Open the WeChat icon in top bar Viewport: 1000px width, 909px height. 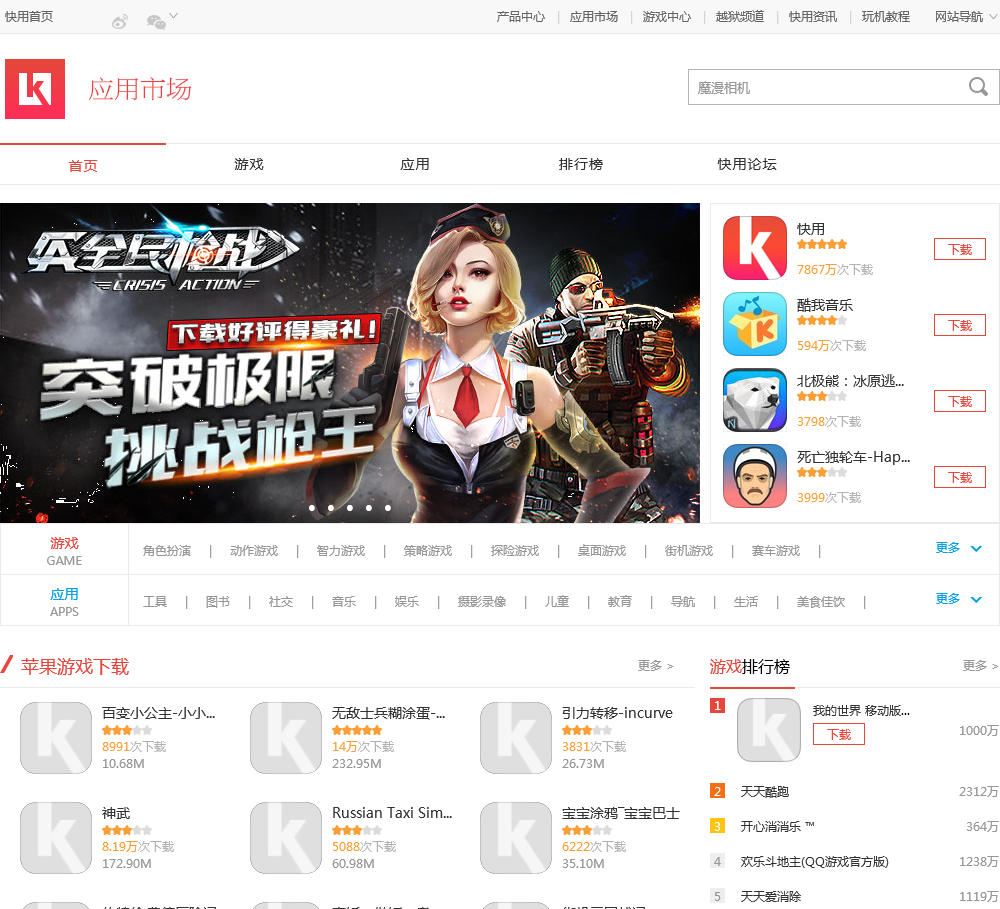pos(156,22)
